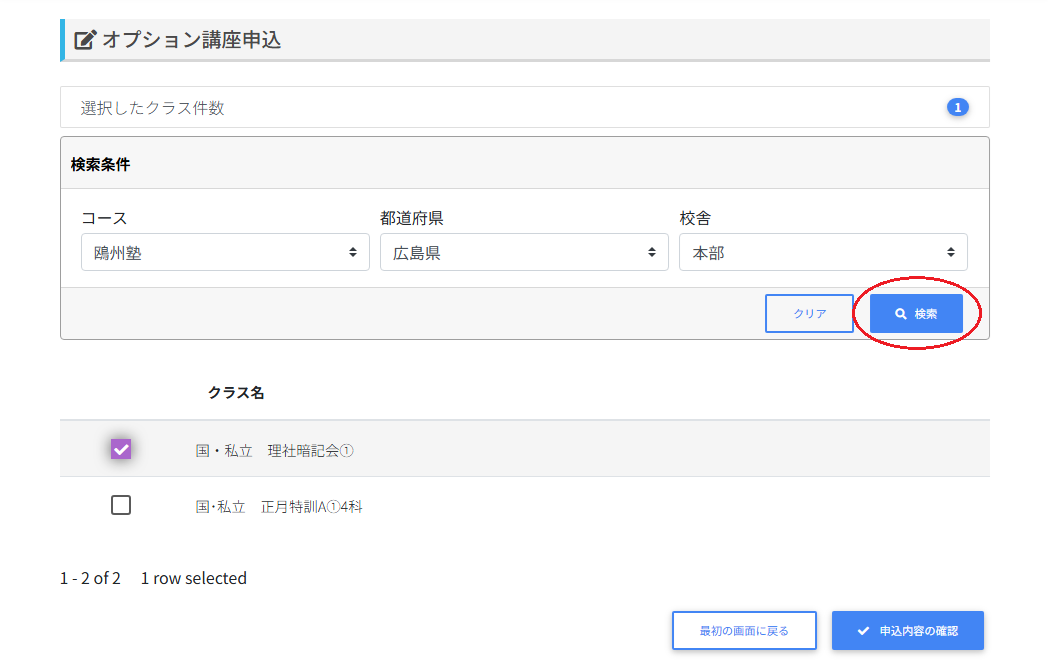Image resolution: width=1048 pixels, height=670 pixels.
Task: Click the checkmark icon on 申込内容の確認
Action: tap(863, 631)
